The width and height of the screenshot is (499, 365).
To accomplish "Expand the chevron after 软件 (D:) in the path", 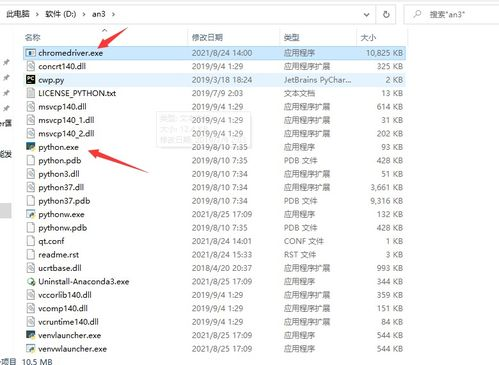I will 84,14.
